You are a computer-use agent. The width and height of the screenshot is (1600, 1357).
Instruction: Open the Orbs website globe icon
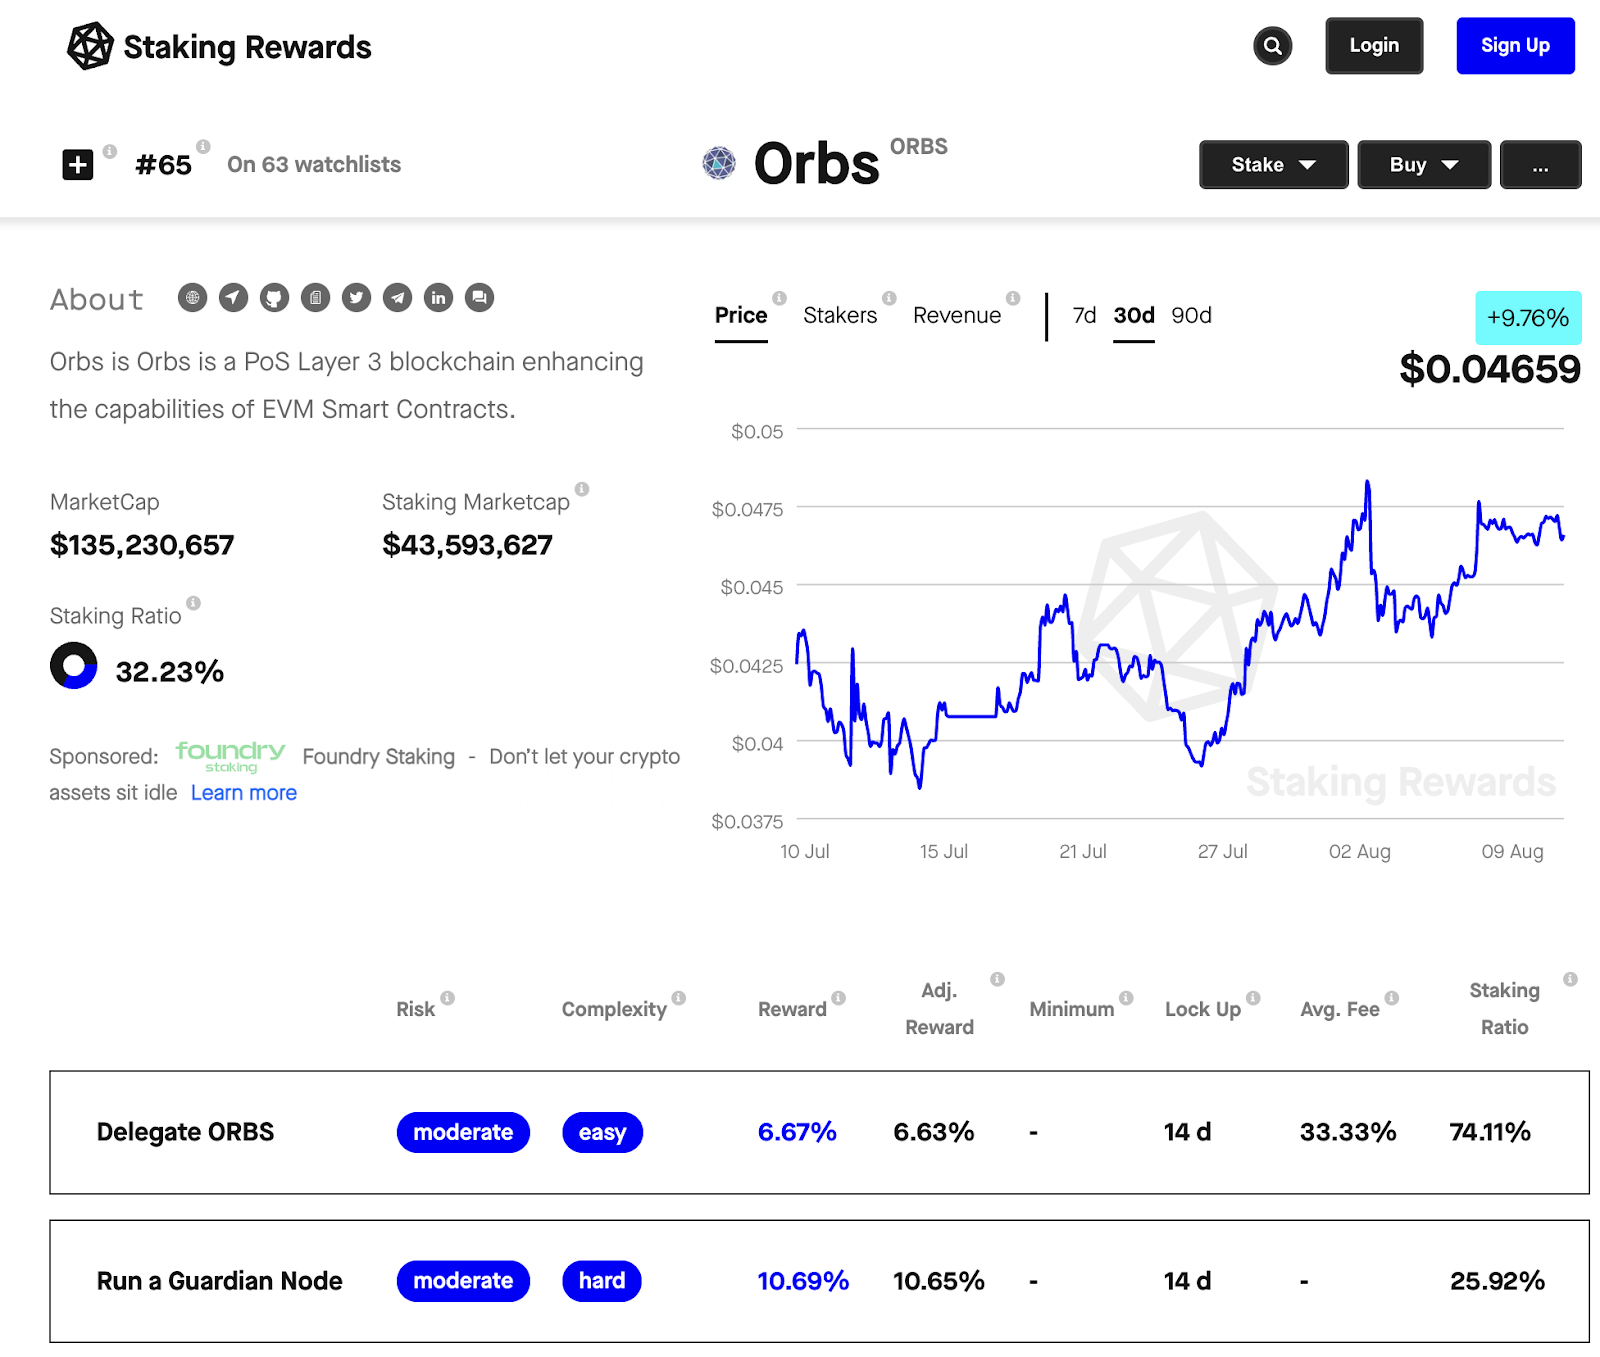(192, 297)
